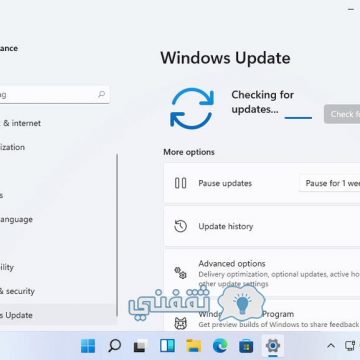Click the Settings gear on taskbar
This screenshot has height=360, width=360.
[x=273, y=346]
